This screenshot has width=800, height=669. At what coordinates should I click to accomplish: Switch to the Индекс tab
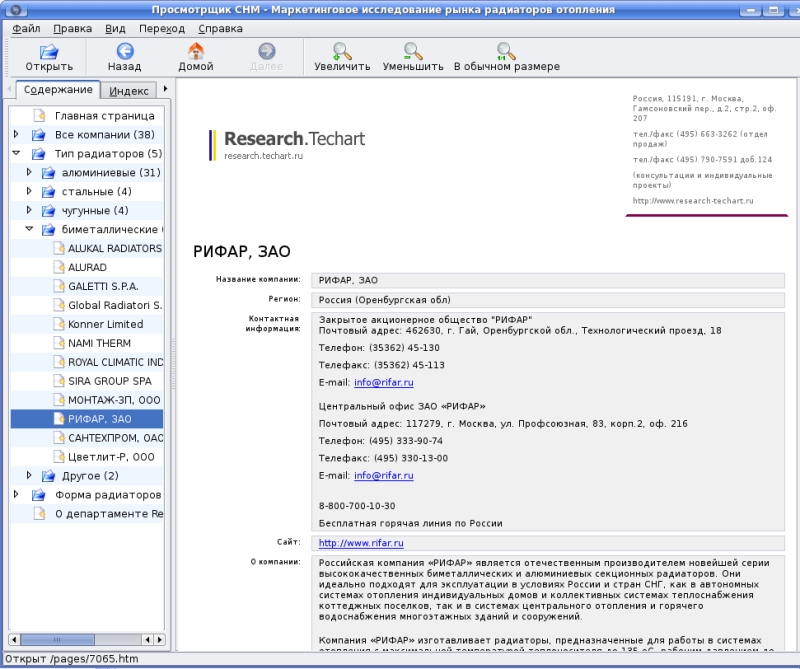pos(129,91)
